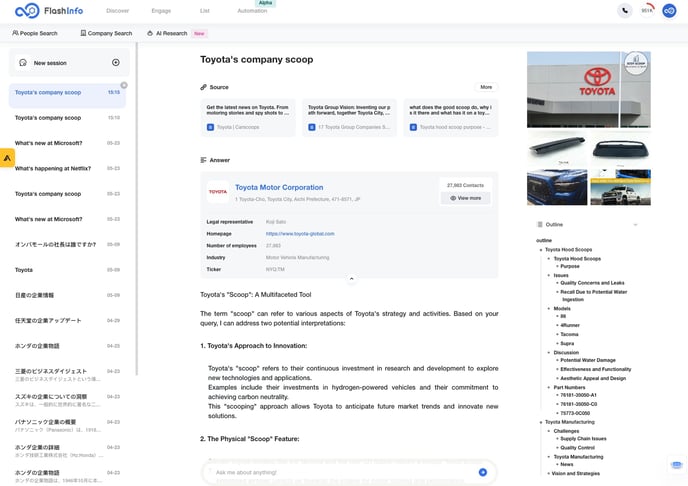Viewport: 688px width, 486px height.
Task: Send the question with the blue button
Action: pyautogui.click(x=483, y=472)
